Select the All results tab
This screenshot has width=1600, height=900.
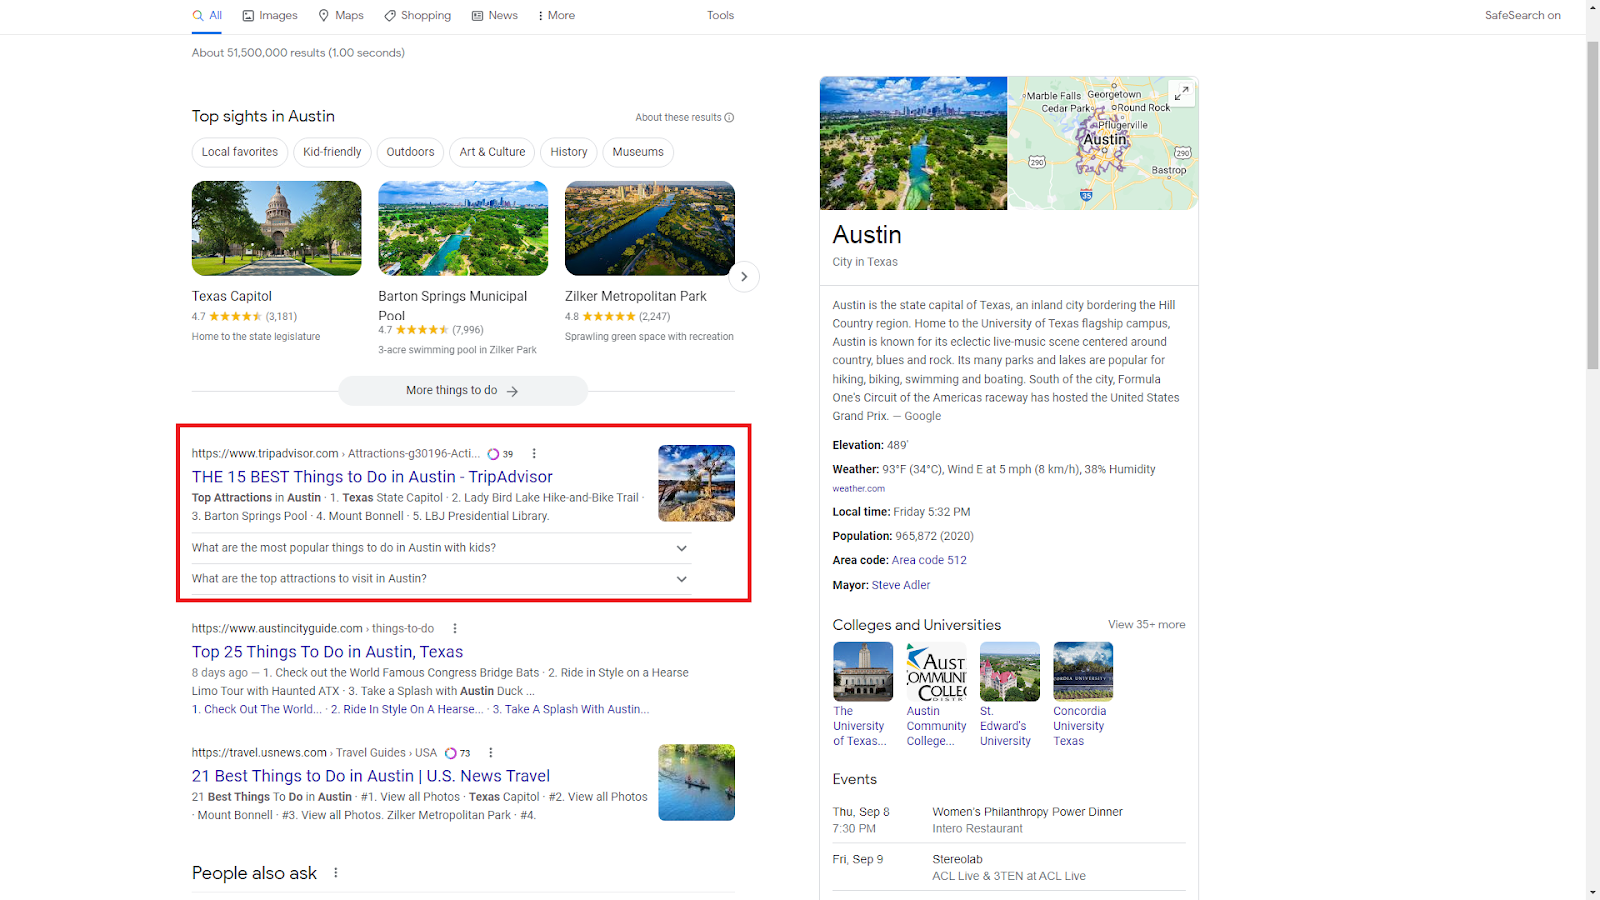coord(208,15)
